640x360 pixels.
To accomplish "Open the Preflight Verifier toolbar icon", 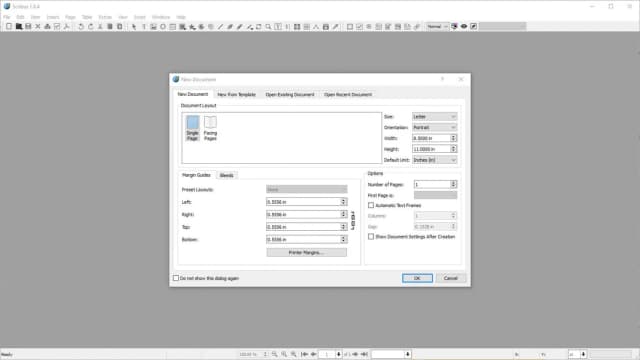I will point(57,27).
